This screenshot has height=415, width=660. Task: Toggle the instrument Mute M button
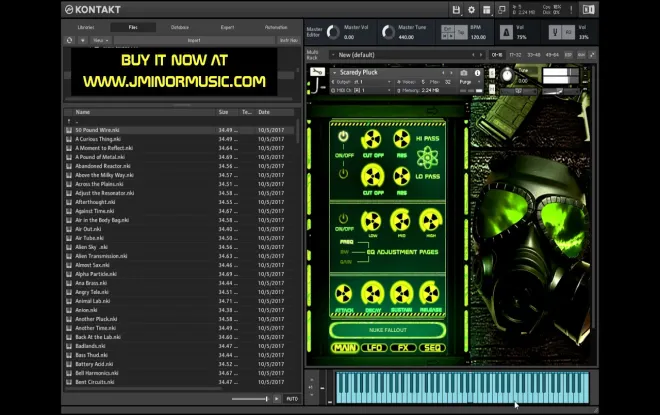[492, 89]
